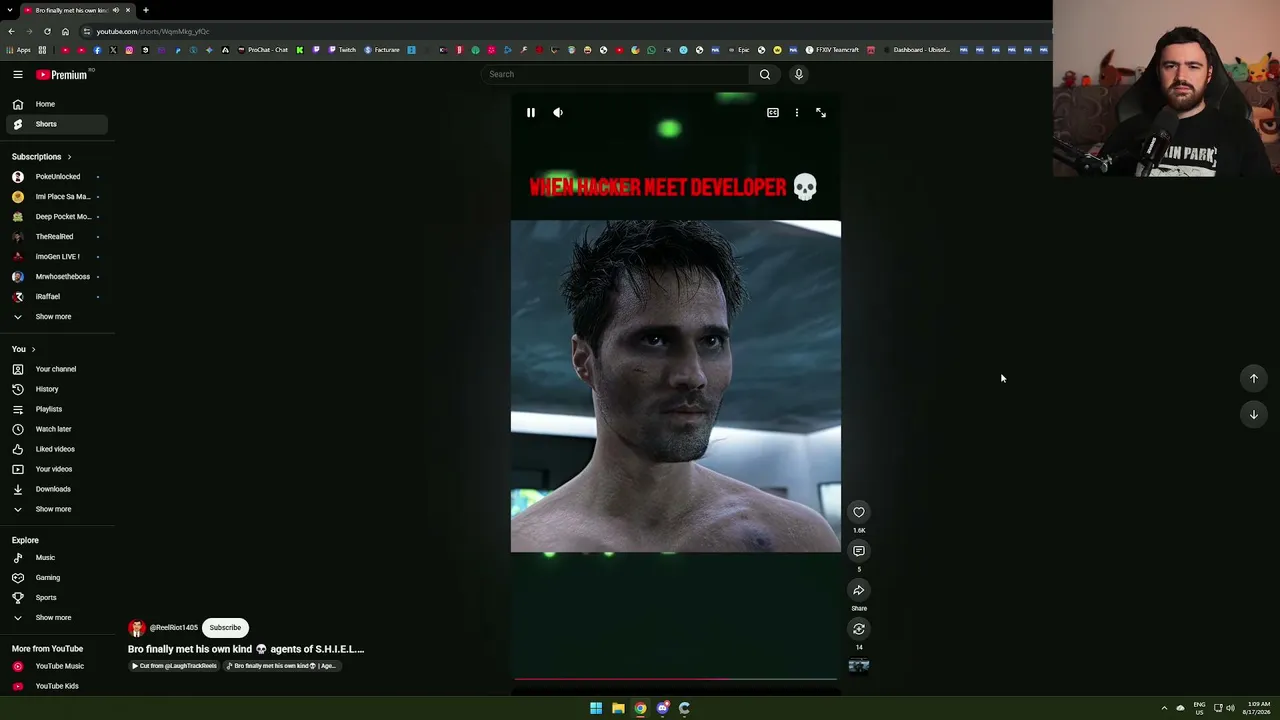Viewport: 1280px width, 720px height.
Task: Subscribe to @ReelRiot1405
Action: pyautogui.click(x=225, y=628)
